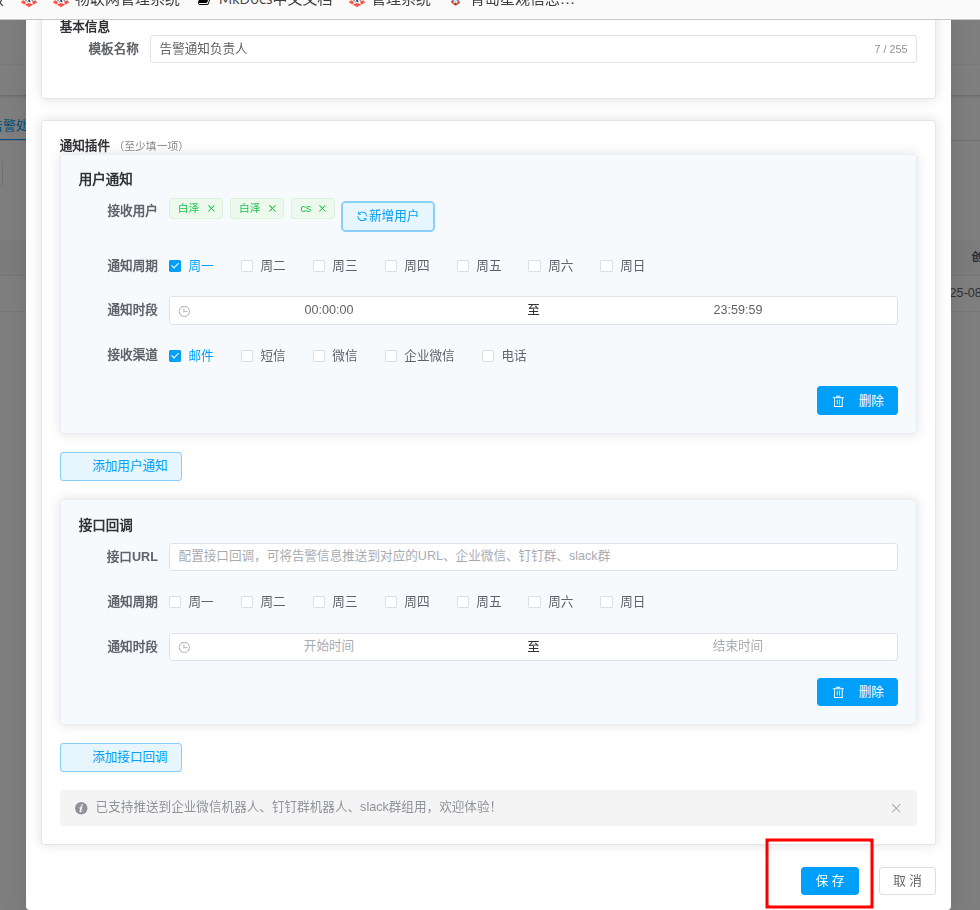
Task: Dismiss the Slack support notice via its ×
Action: point(896,808)
